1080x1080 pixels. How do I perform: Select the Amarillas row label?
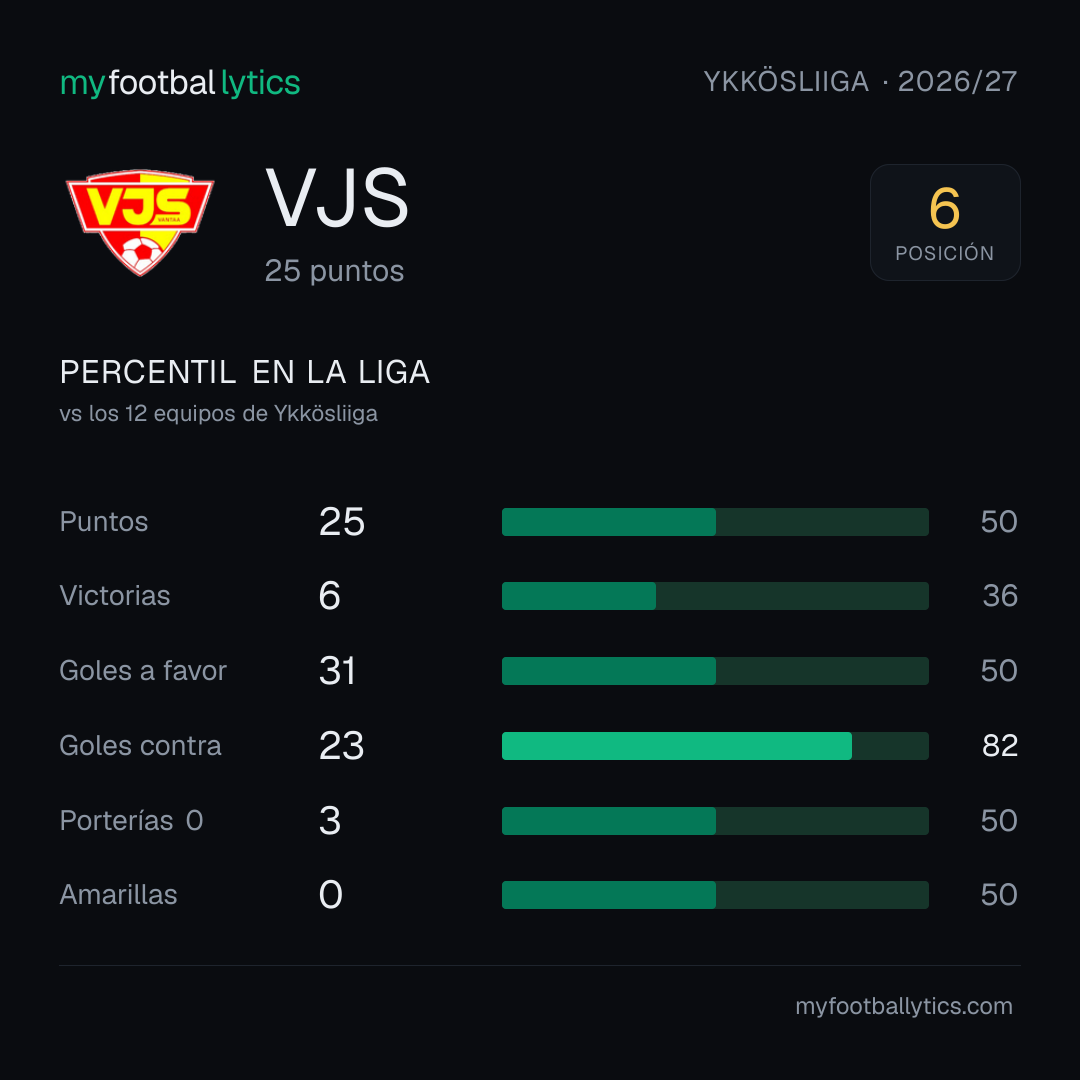(118, 895)
